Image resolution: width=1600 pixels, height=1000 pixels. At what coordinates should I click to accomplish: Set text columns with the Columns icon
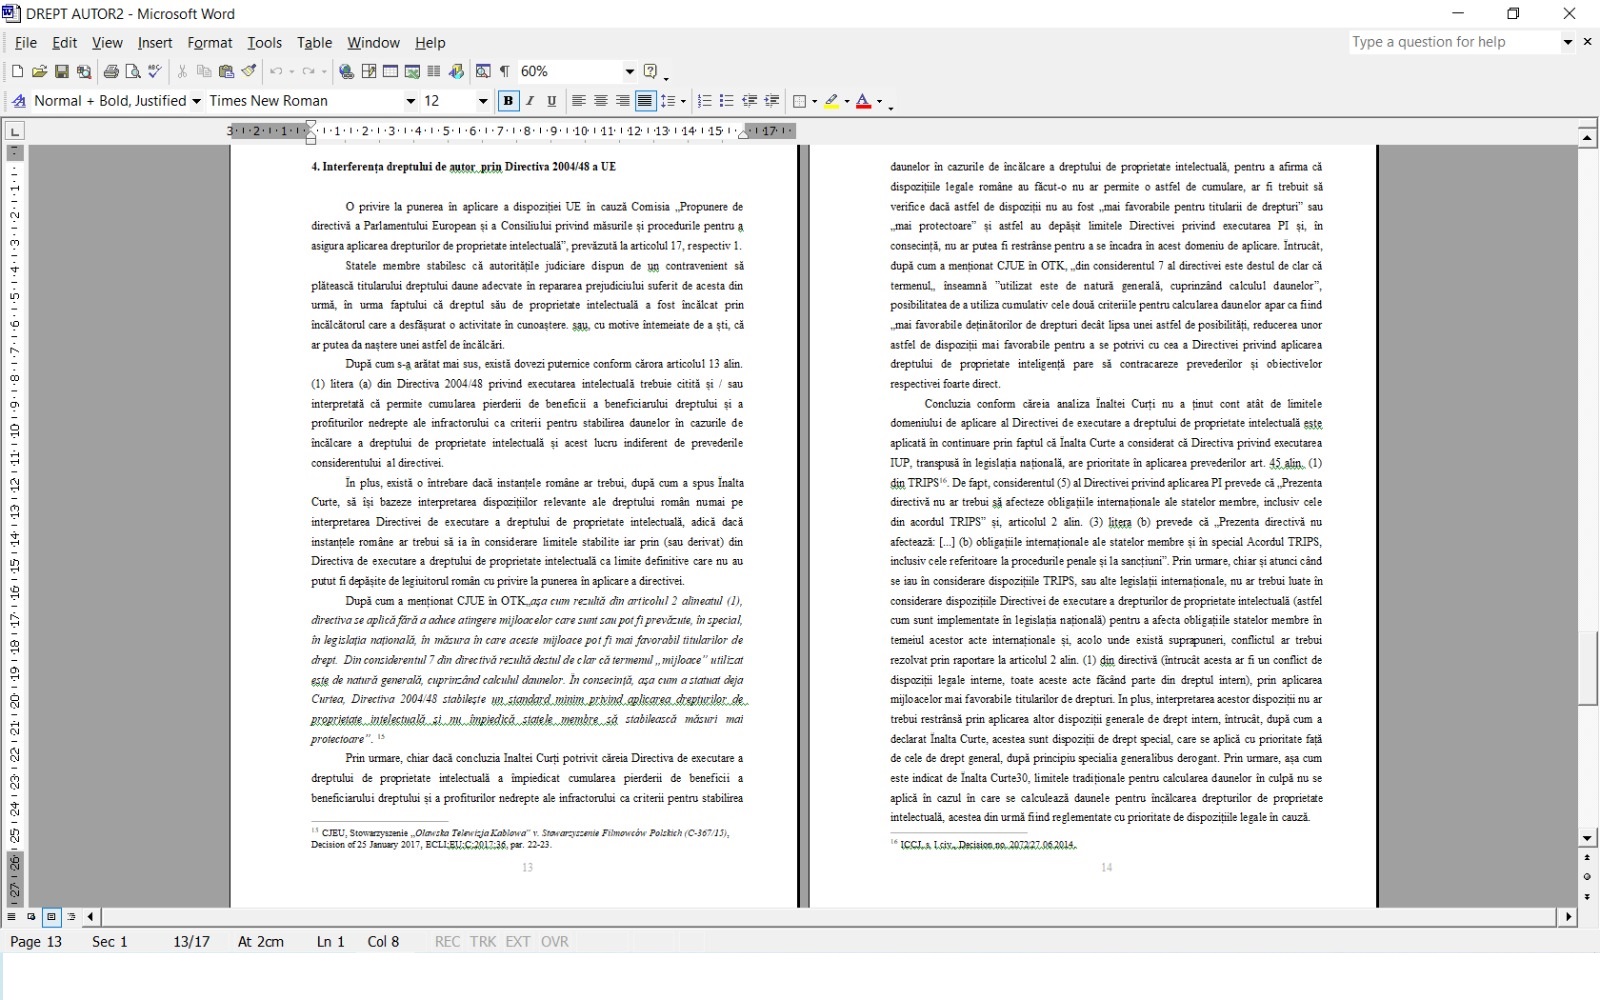434,72
